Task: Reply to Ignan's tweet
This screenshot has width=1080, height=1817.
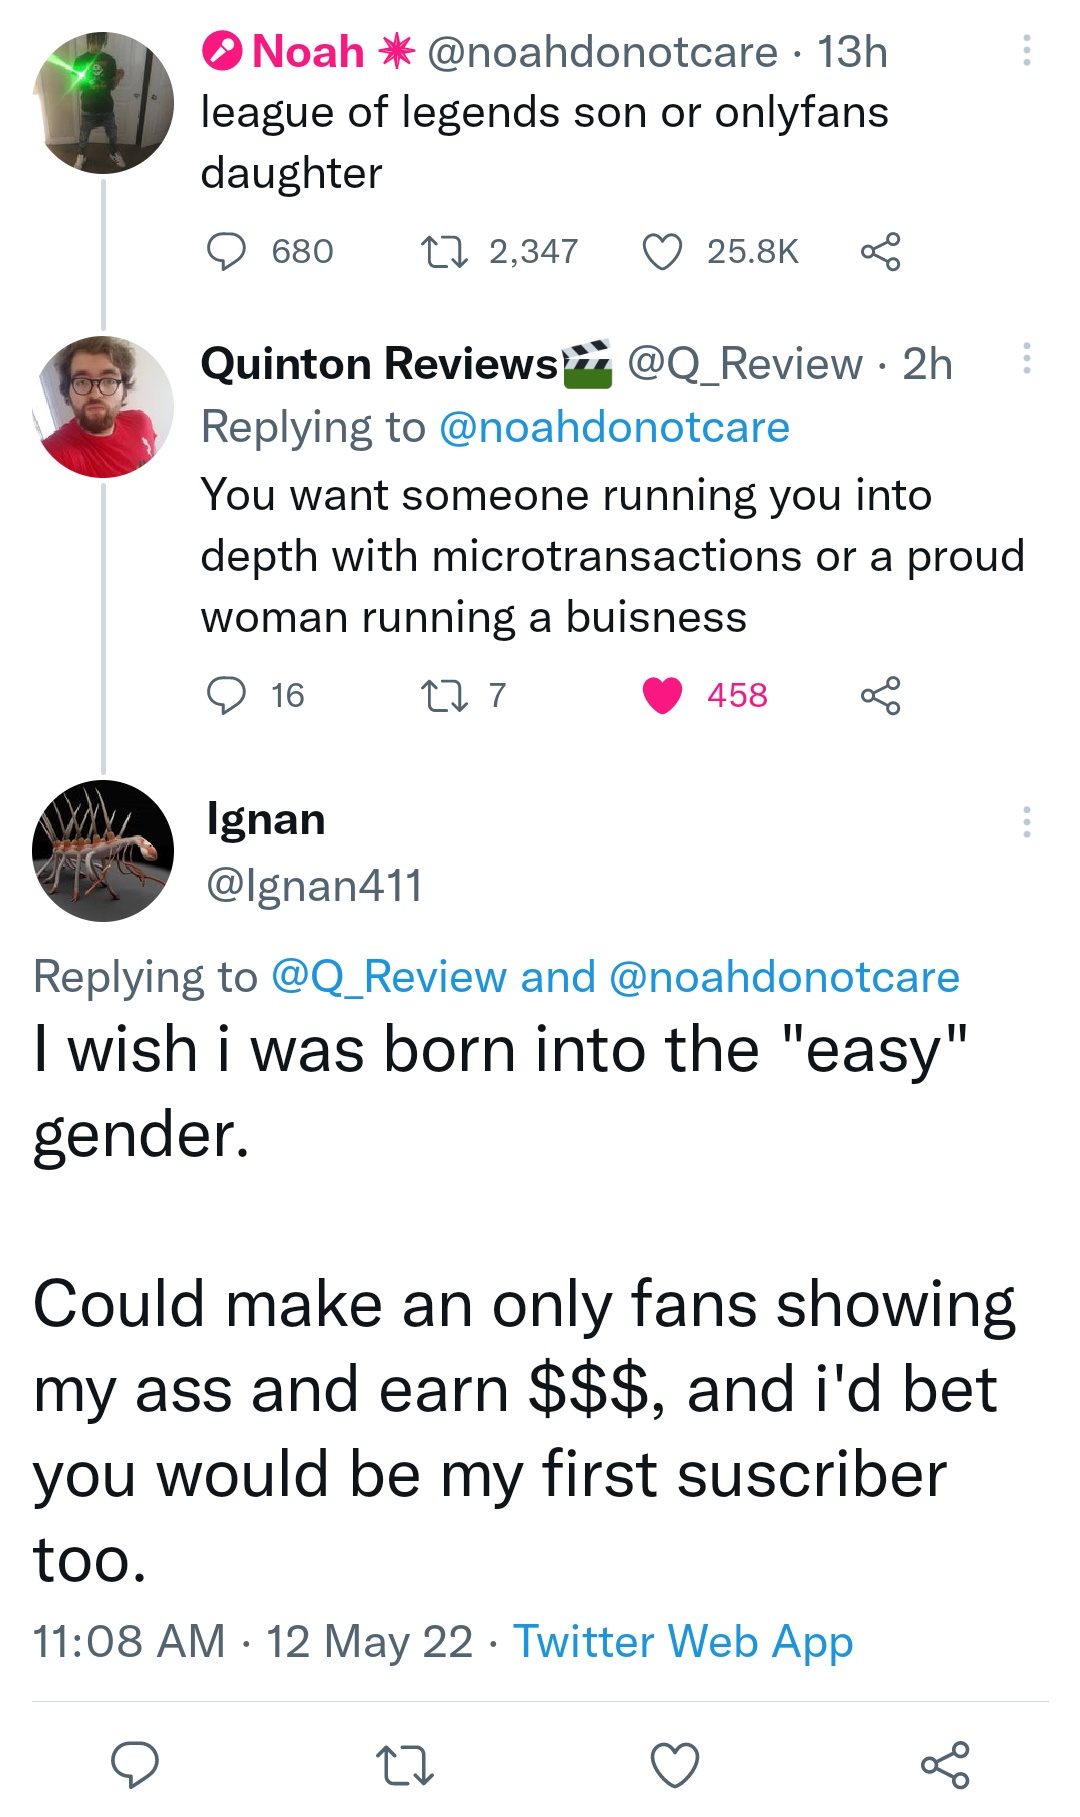Action: [135, 1764]
